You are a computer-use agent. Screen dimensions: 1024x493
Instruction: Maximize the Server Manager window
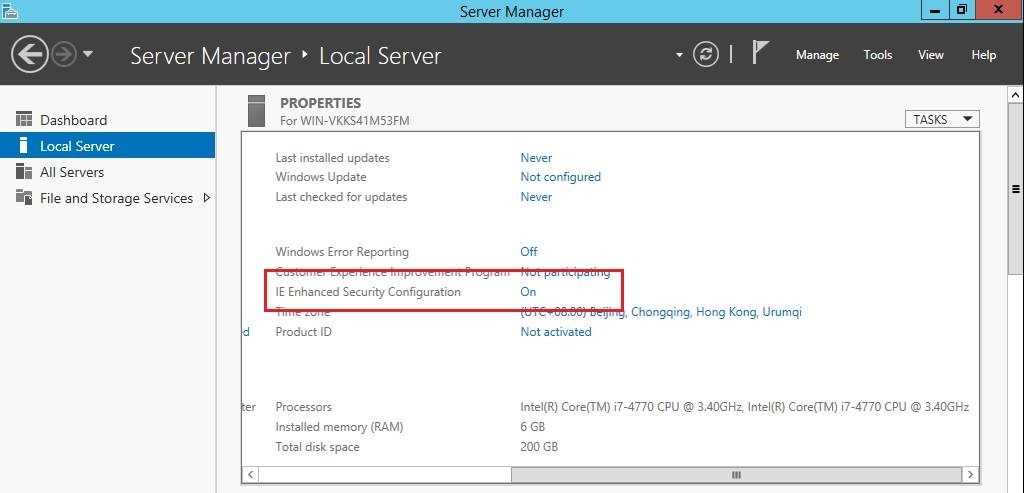[x=961, y=9]
